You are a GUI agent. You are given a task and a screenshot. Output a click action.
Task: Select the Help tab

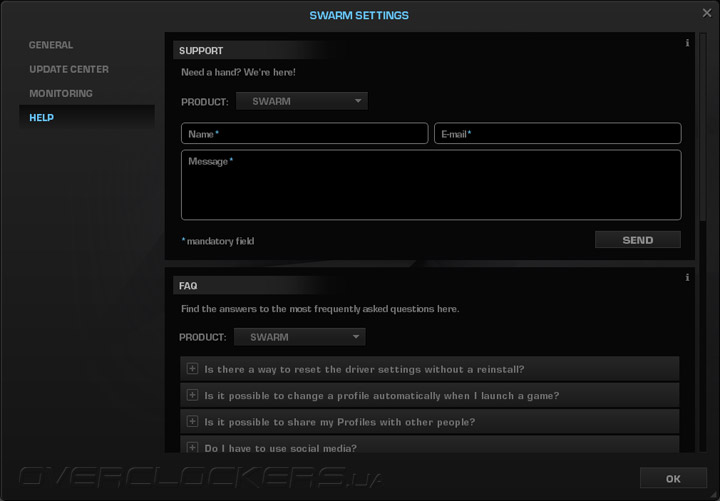coord(86,118)
